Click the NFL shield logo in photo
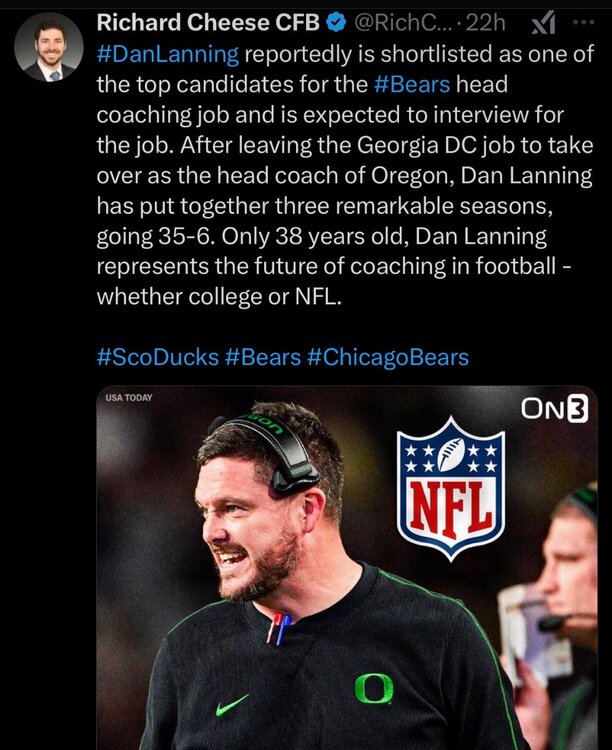The height and width of the screenshot is (750, 612). pos(451,486)
